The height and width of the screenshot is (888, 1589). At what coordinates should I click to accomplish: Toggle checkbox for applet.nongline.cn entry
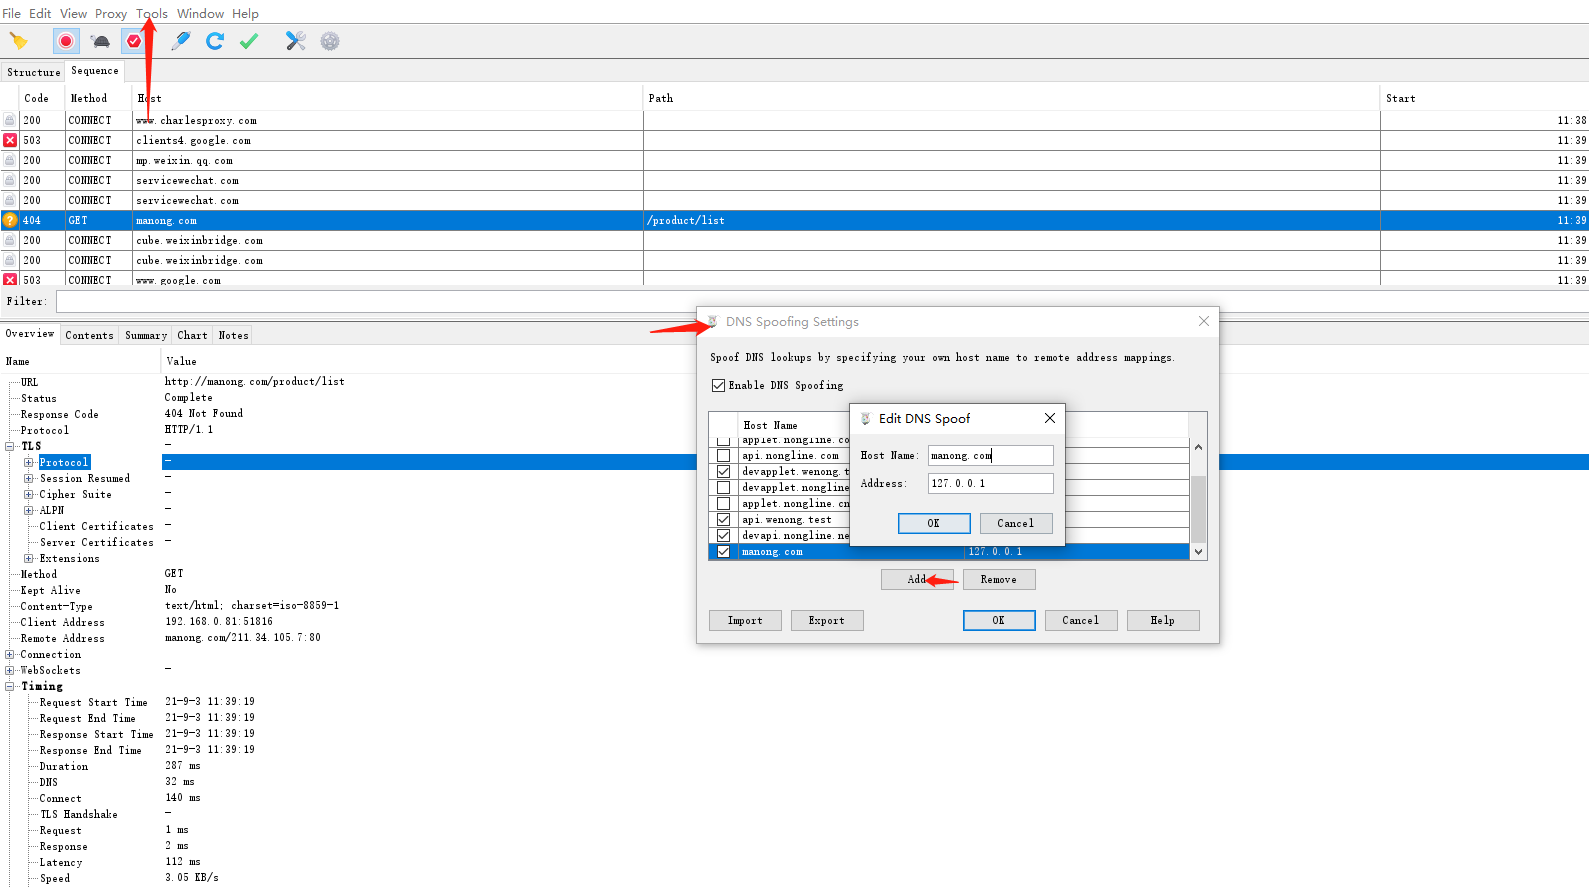pos(723,504)
